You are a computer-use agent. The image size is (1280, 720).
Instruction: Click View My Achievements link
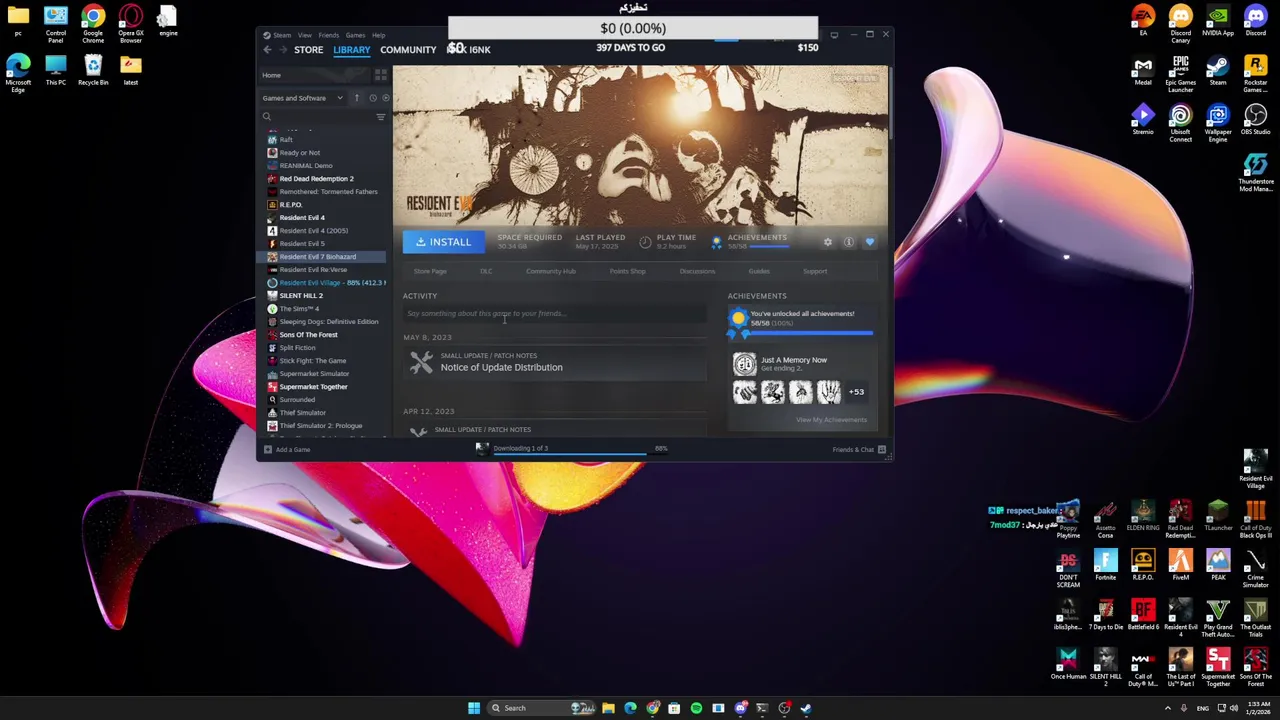point(831,420)
